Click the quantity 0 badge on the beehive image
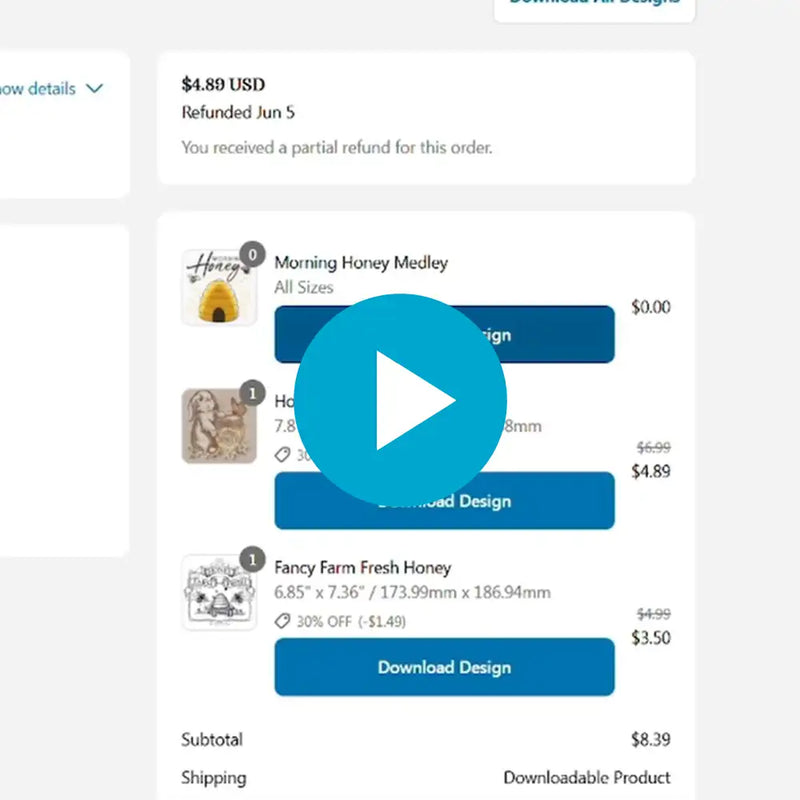 click(252, 254)
